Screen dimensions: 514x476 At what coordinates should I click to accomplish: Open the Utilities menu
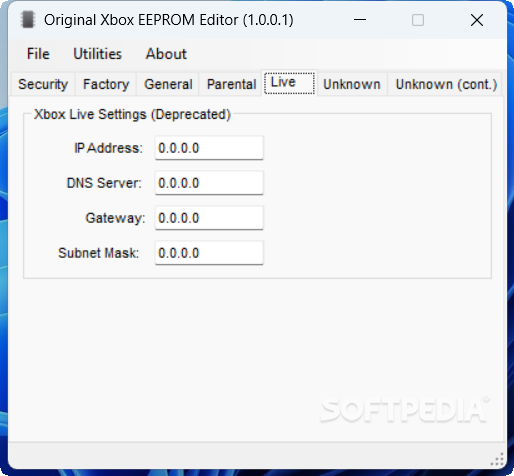pyautogui.click(x=97, y=54)
